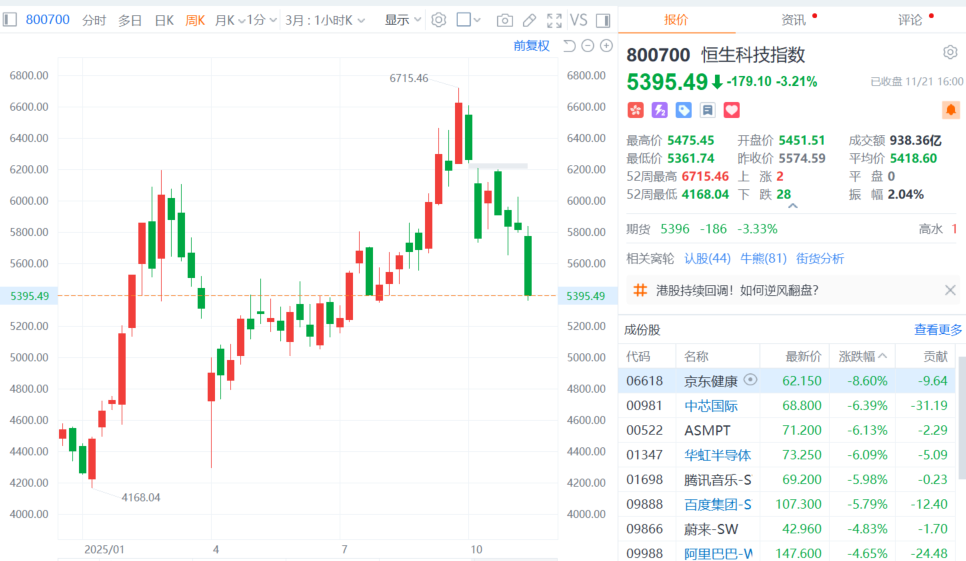The width and height of the screenshot is (966, 561).
Task: Click stock code 00981 cell
Action: point(644,406)
